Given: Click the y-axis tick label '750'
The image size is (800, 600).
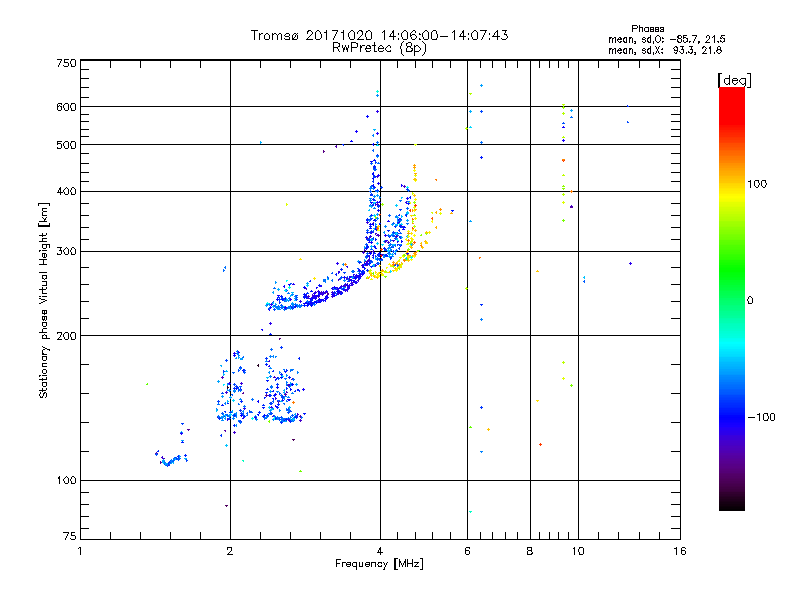Looking at the screenshot, I should click(66, 63).
